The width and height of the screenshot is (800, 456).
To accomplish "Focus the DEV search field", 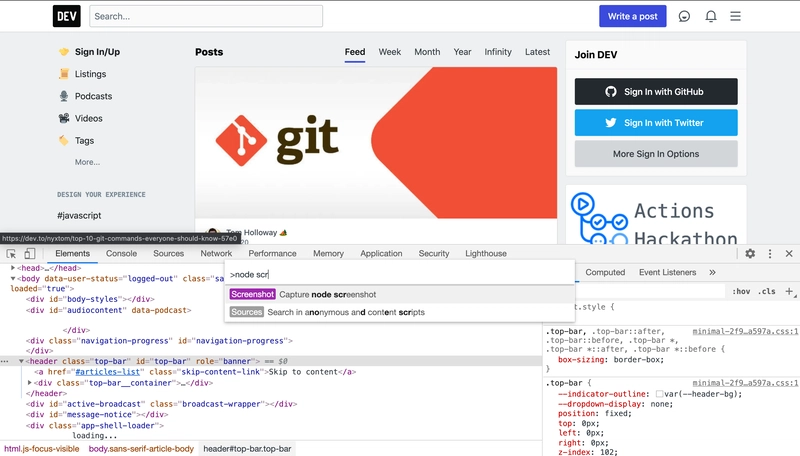I will (206, 16).
